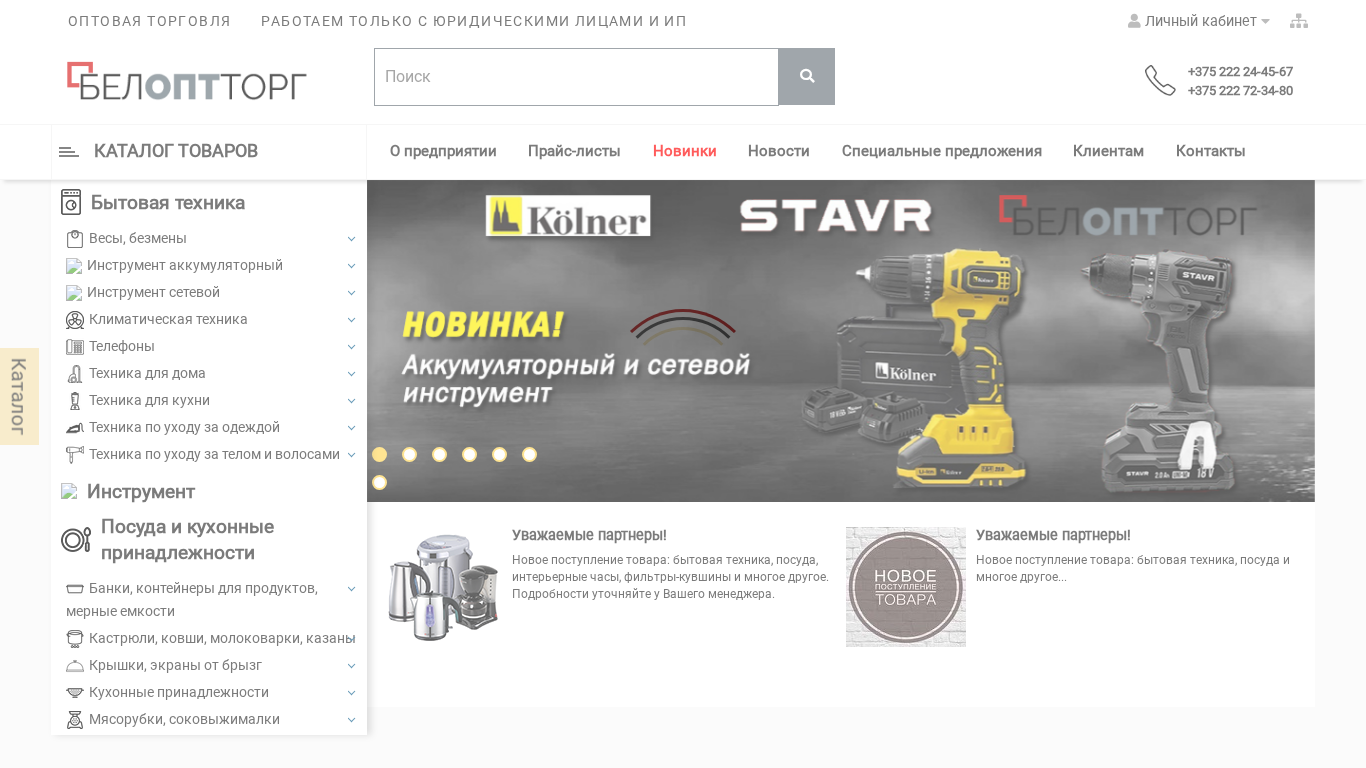This screenshot has width=1366, height=768.
Task: Expand Техника по уходу за одеждой chevron
Action: point(352,428)
